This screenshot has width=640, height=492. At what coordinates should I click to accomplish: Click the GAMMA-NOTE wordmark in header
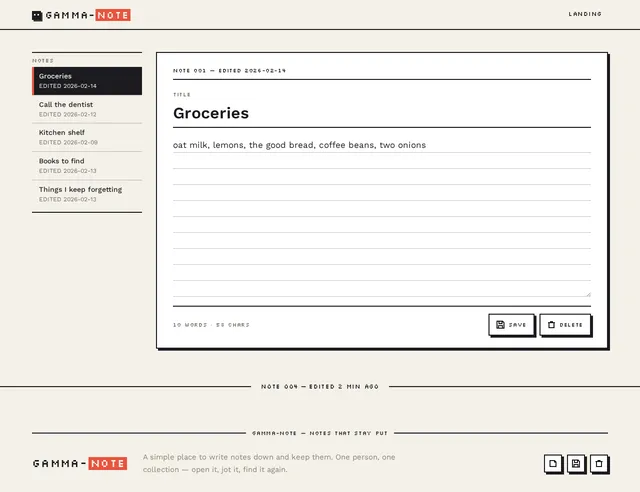(x=88, y=16)
